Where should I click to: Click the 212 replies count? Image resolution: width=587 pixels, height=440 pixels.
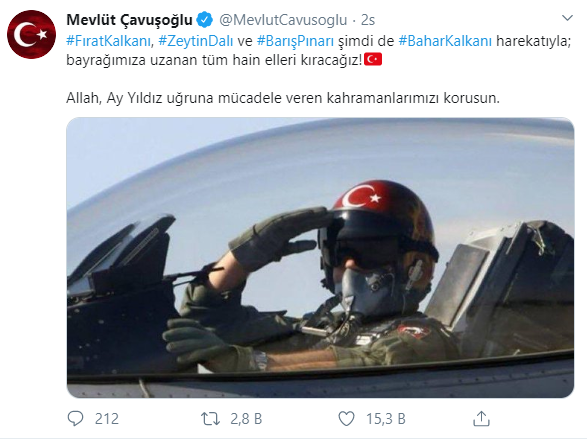[x=107, y=419]
